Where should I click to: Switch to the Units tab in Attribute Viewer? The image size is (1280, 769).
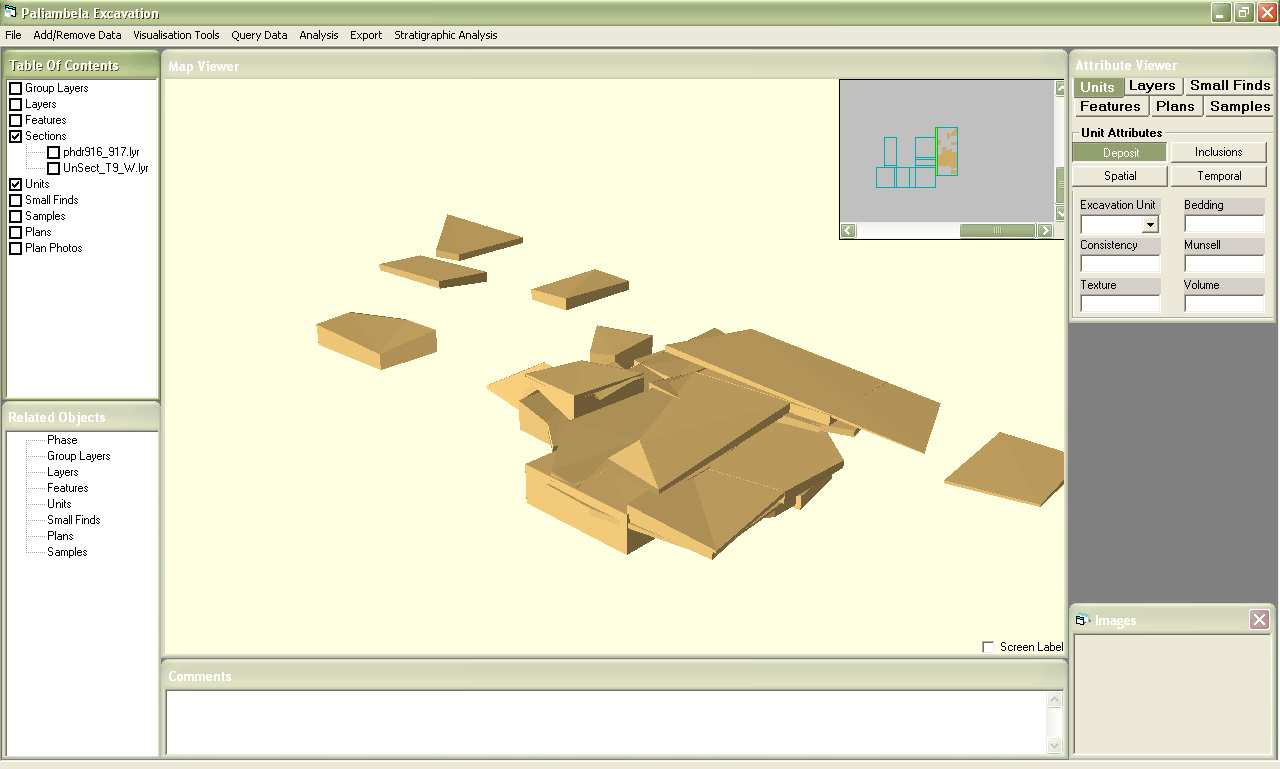pyautogui.click(x=1098, y=87)
